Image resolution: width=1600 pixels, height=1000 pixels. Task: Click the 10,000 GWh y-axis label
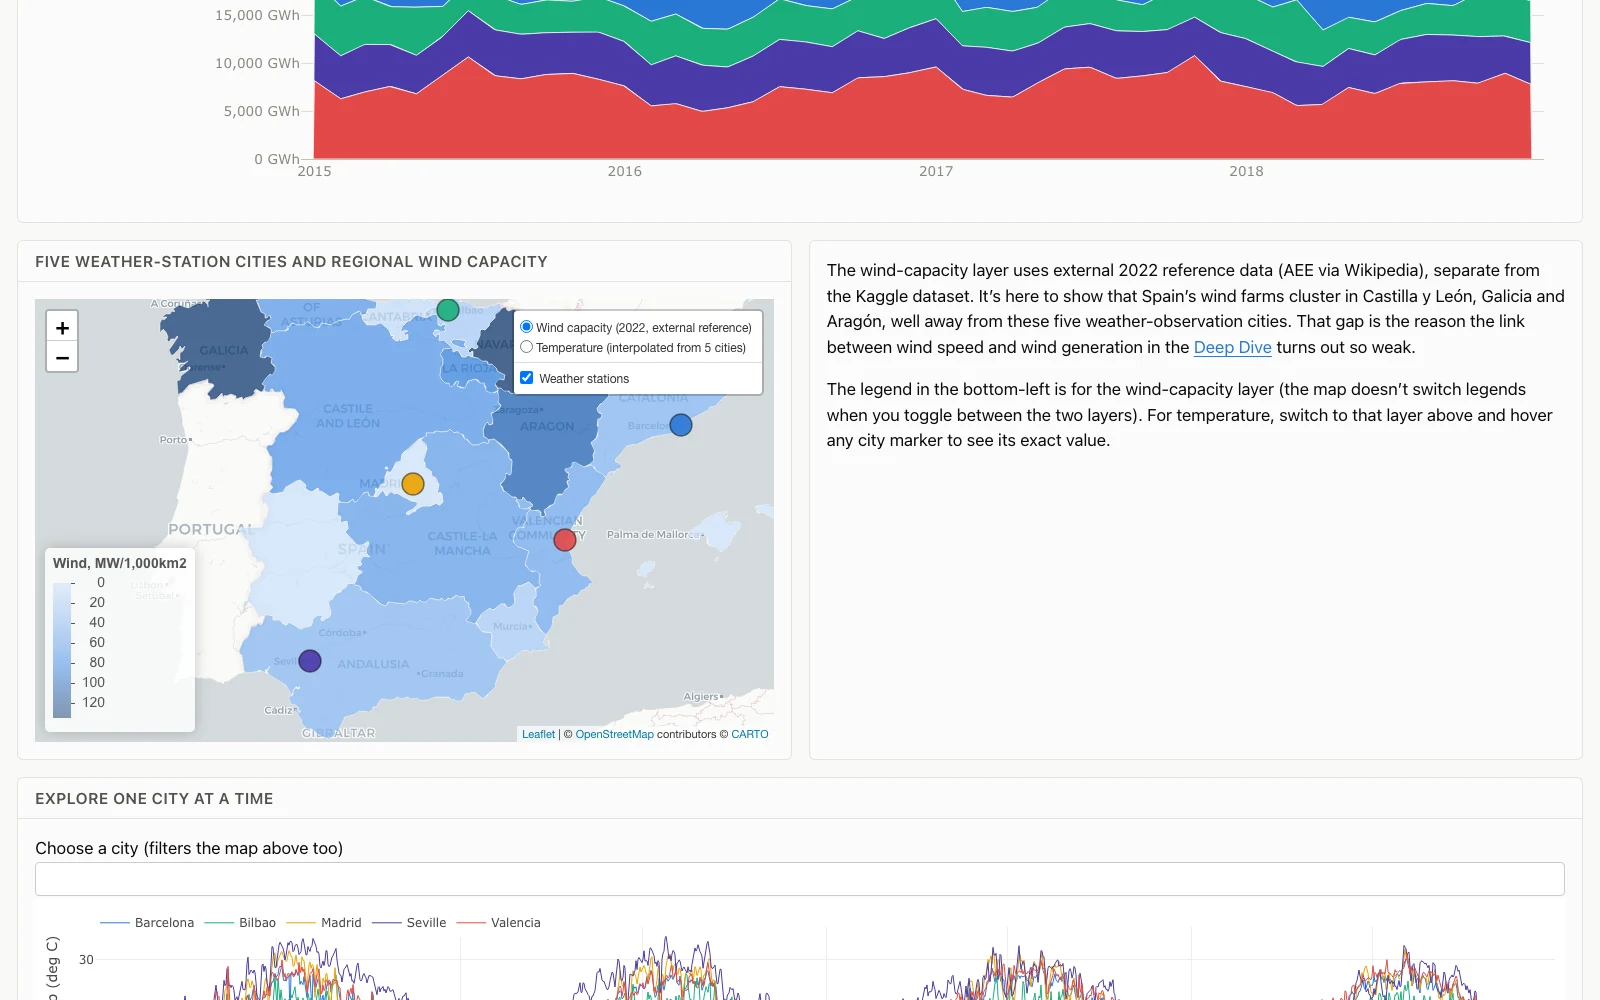click(x=257, y=63)
